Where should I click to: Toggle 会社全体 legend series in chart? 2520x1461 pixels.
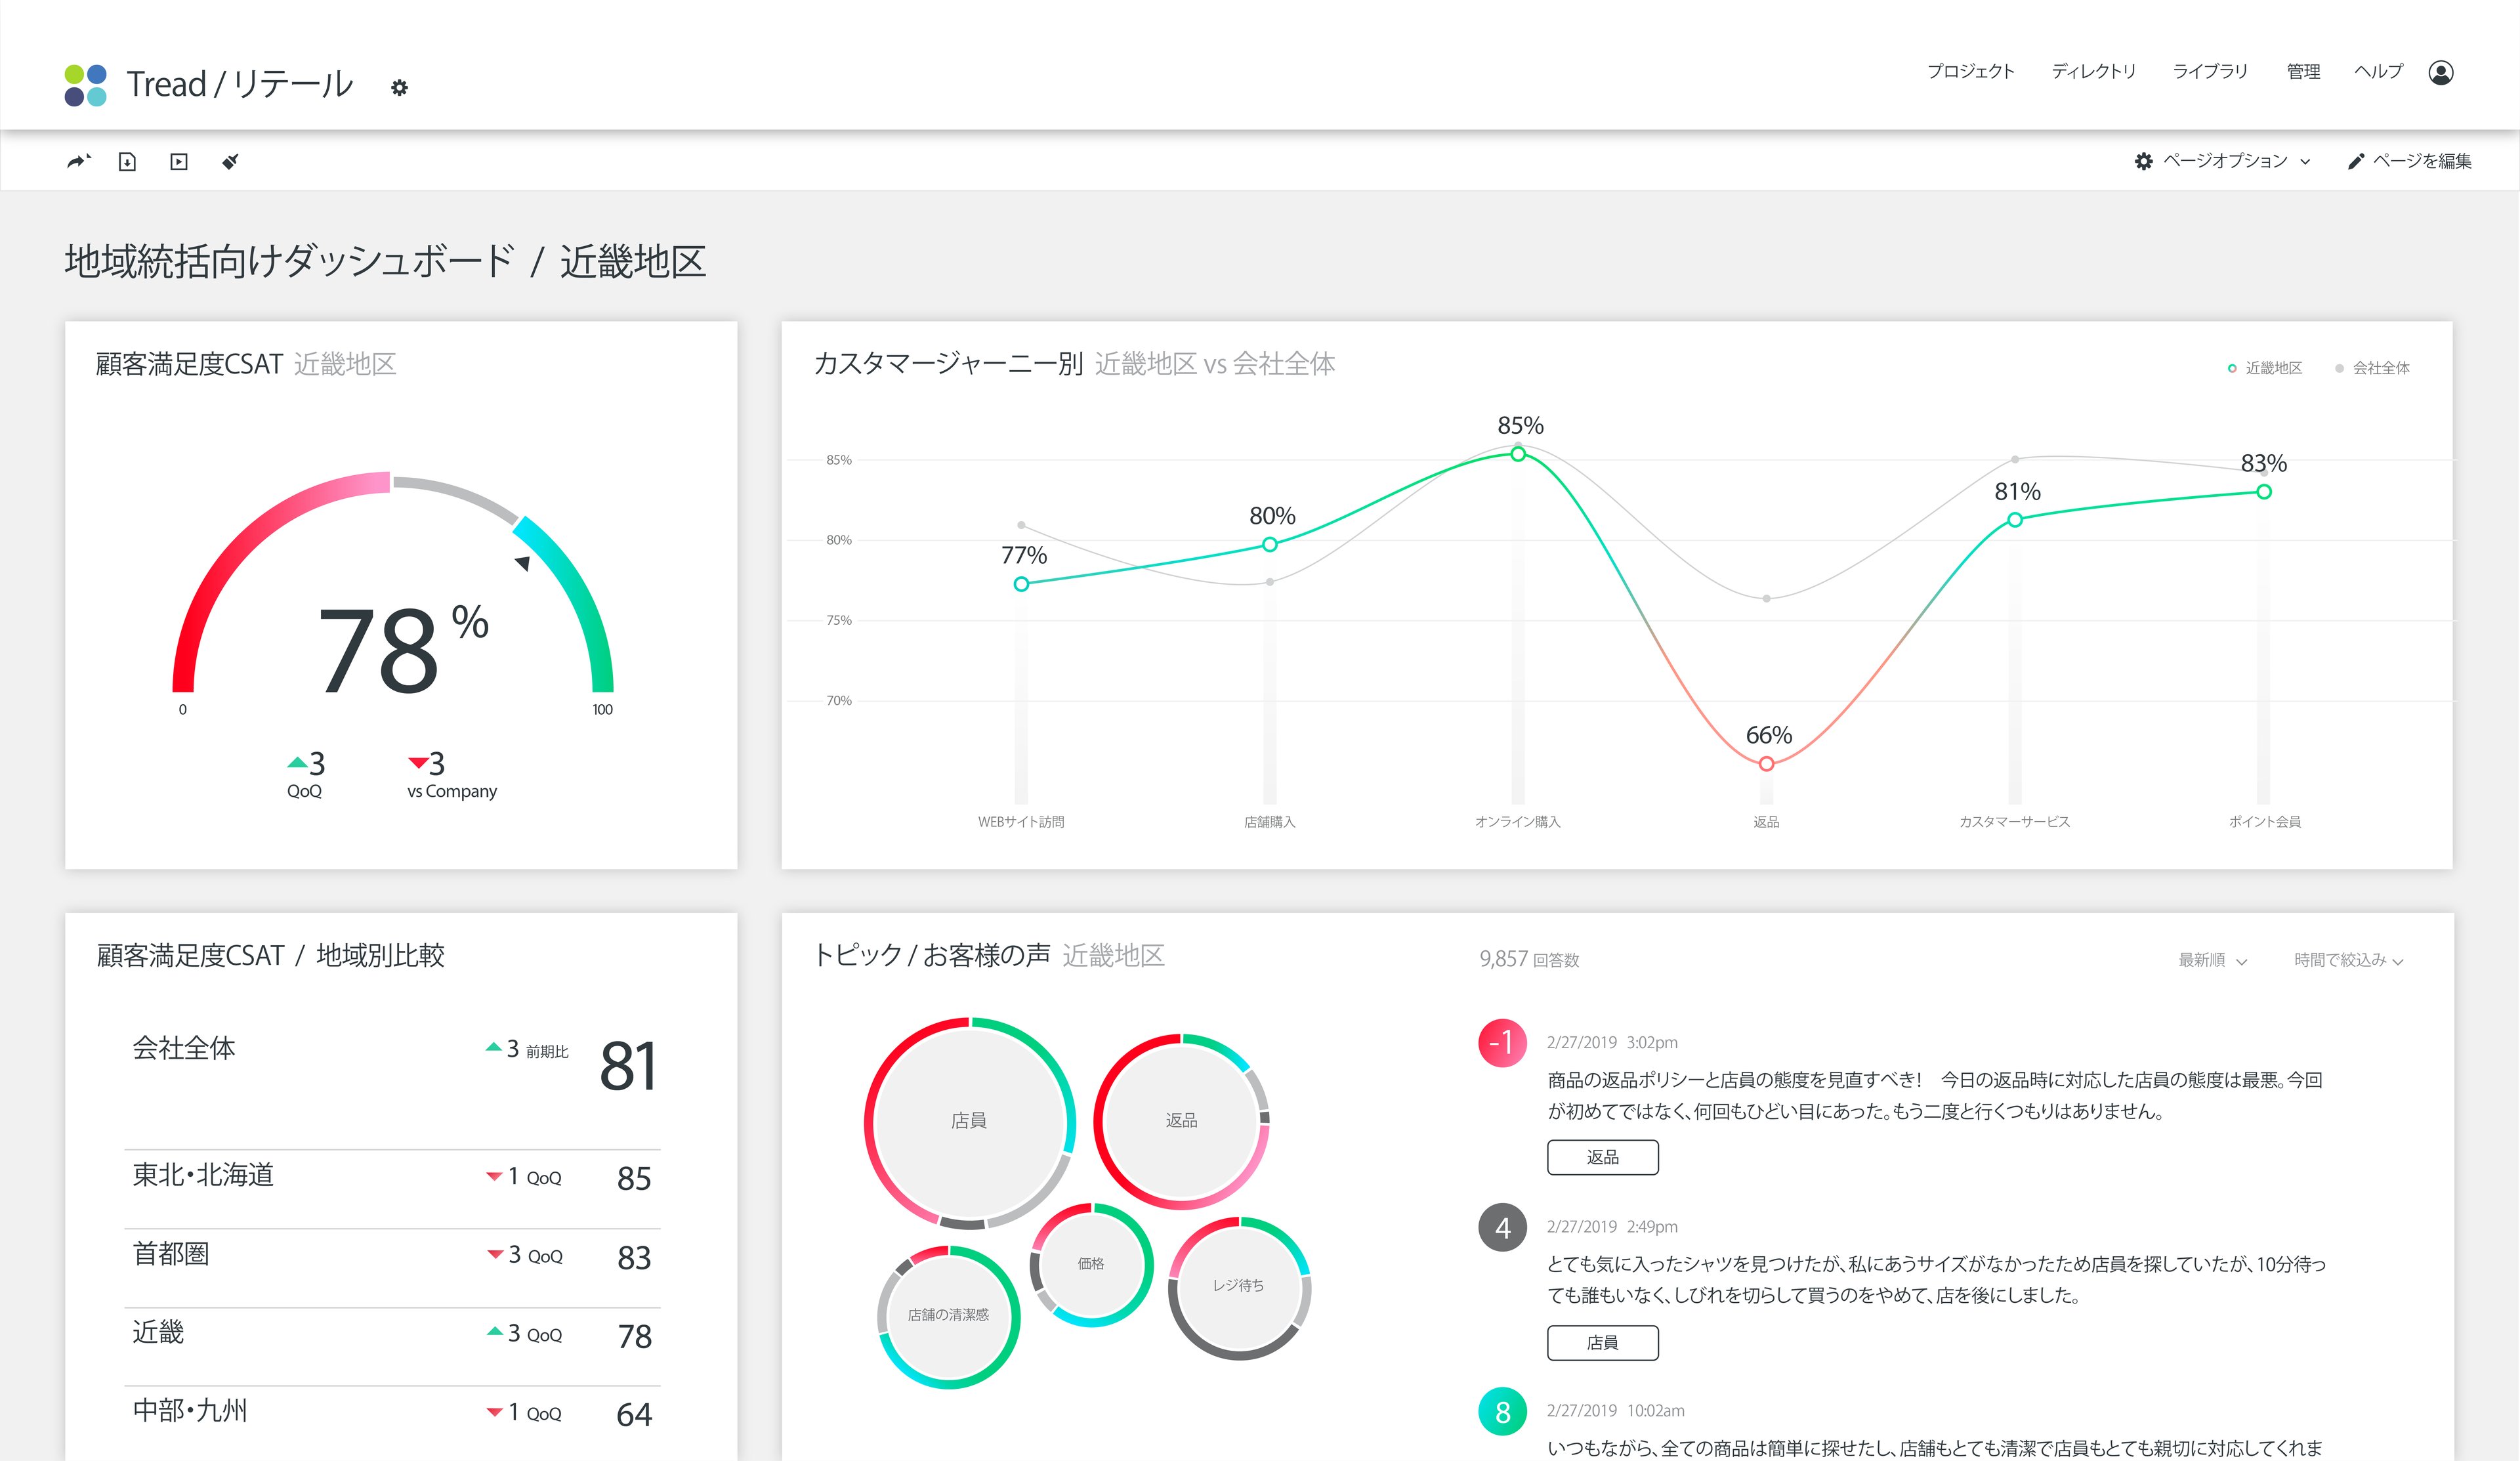pyautogui.click(x=2372, y=368)
